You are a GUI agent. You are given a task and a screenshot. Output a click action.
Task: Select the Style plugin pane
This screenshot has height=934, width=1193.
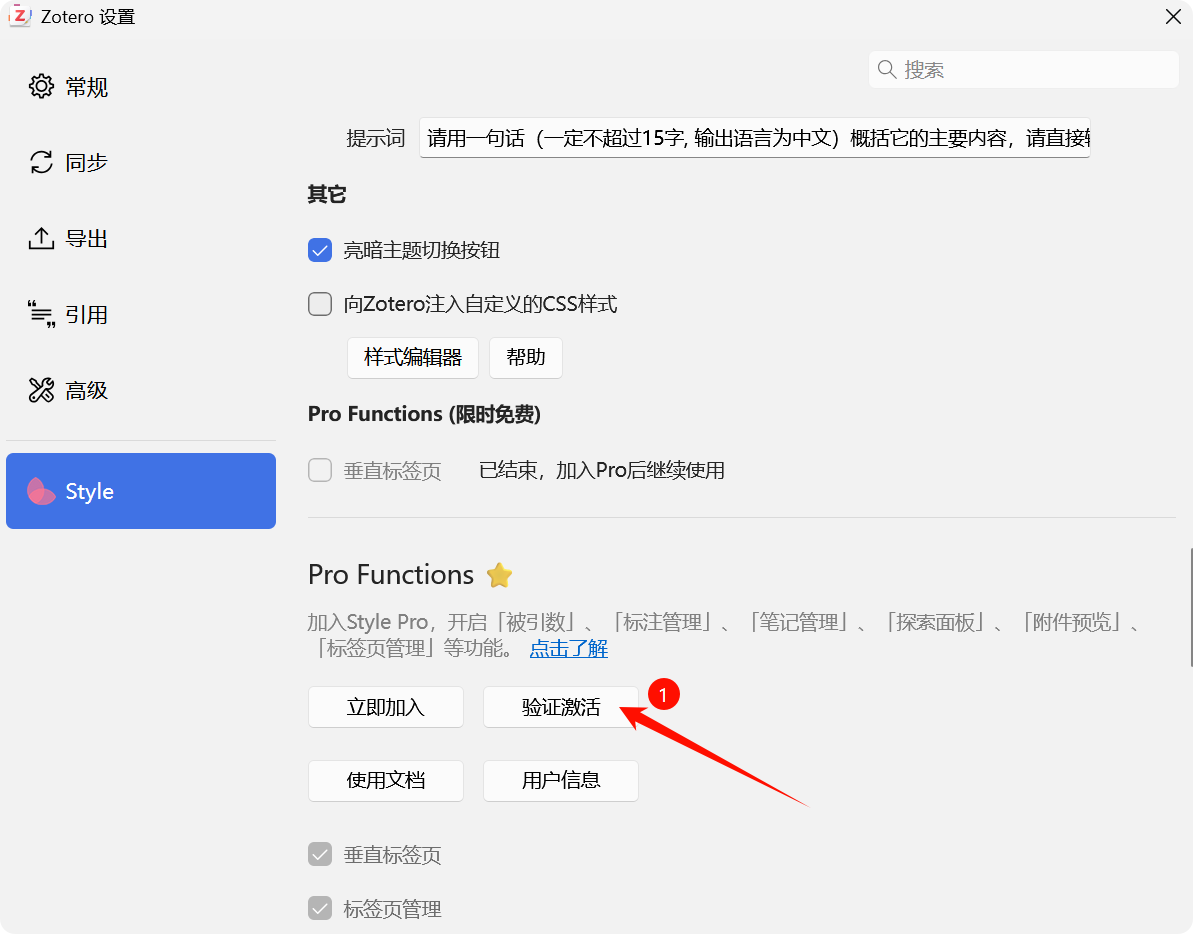tap(141, 491)
